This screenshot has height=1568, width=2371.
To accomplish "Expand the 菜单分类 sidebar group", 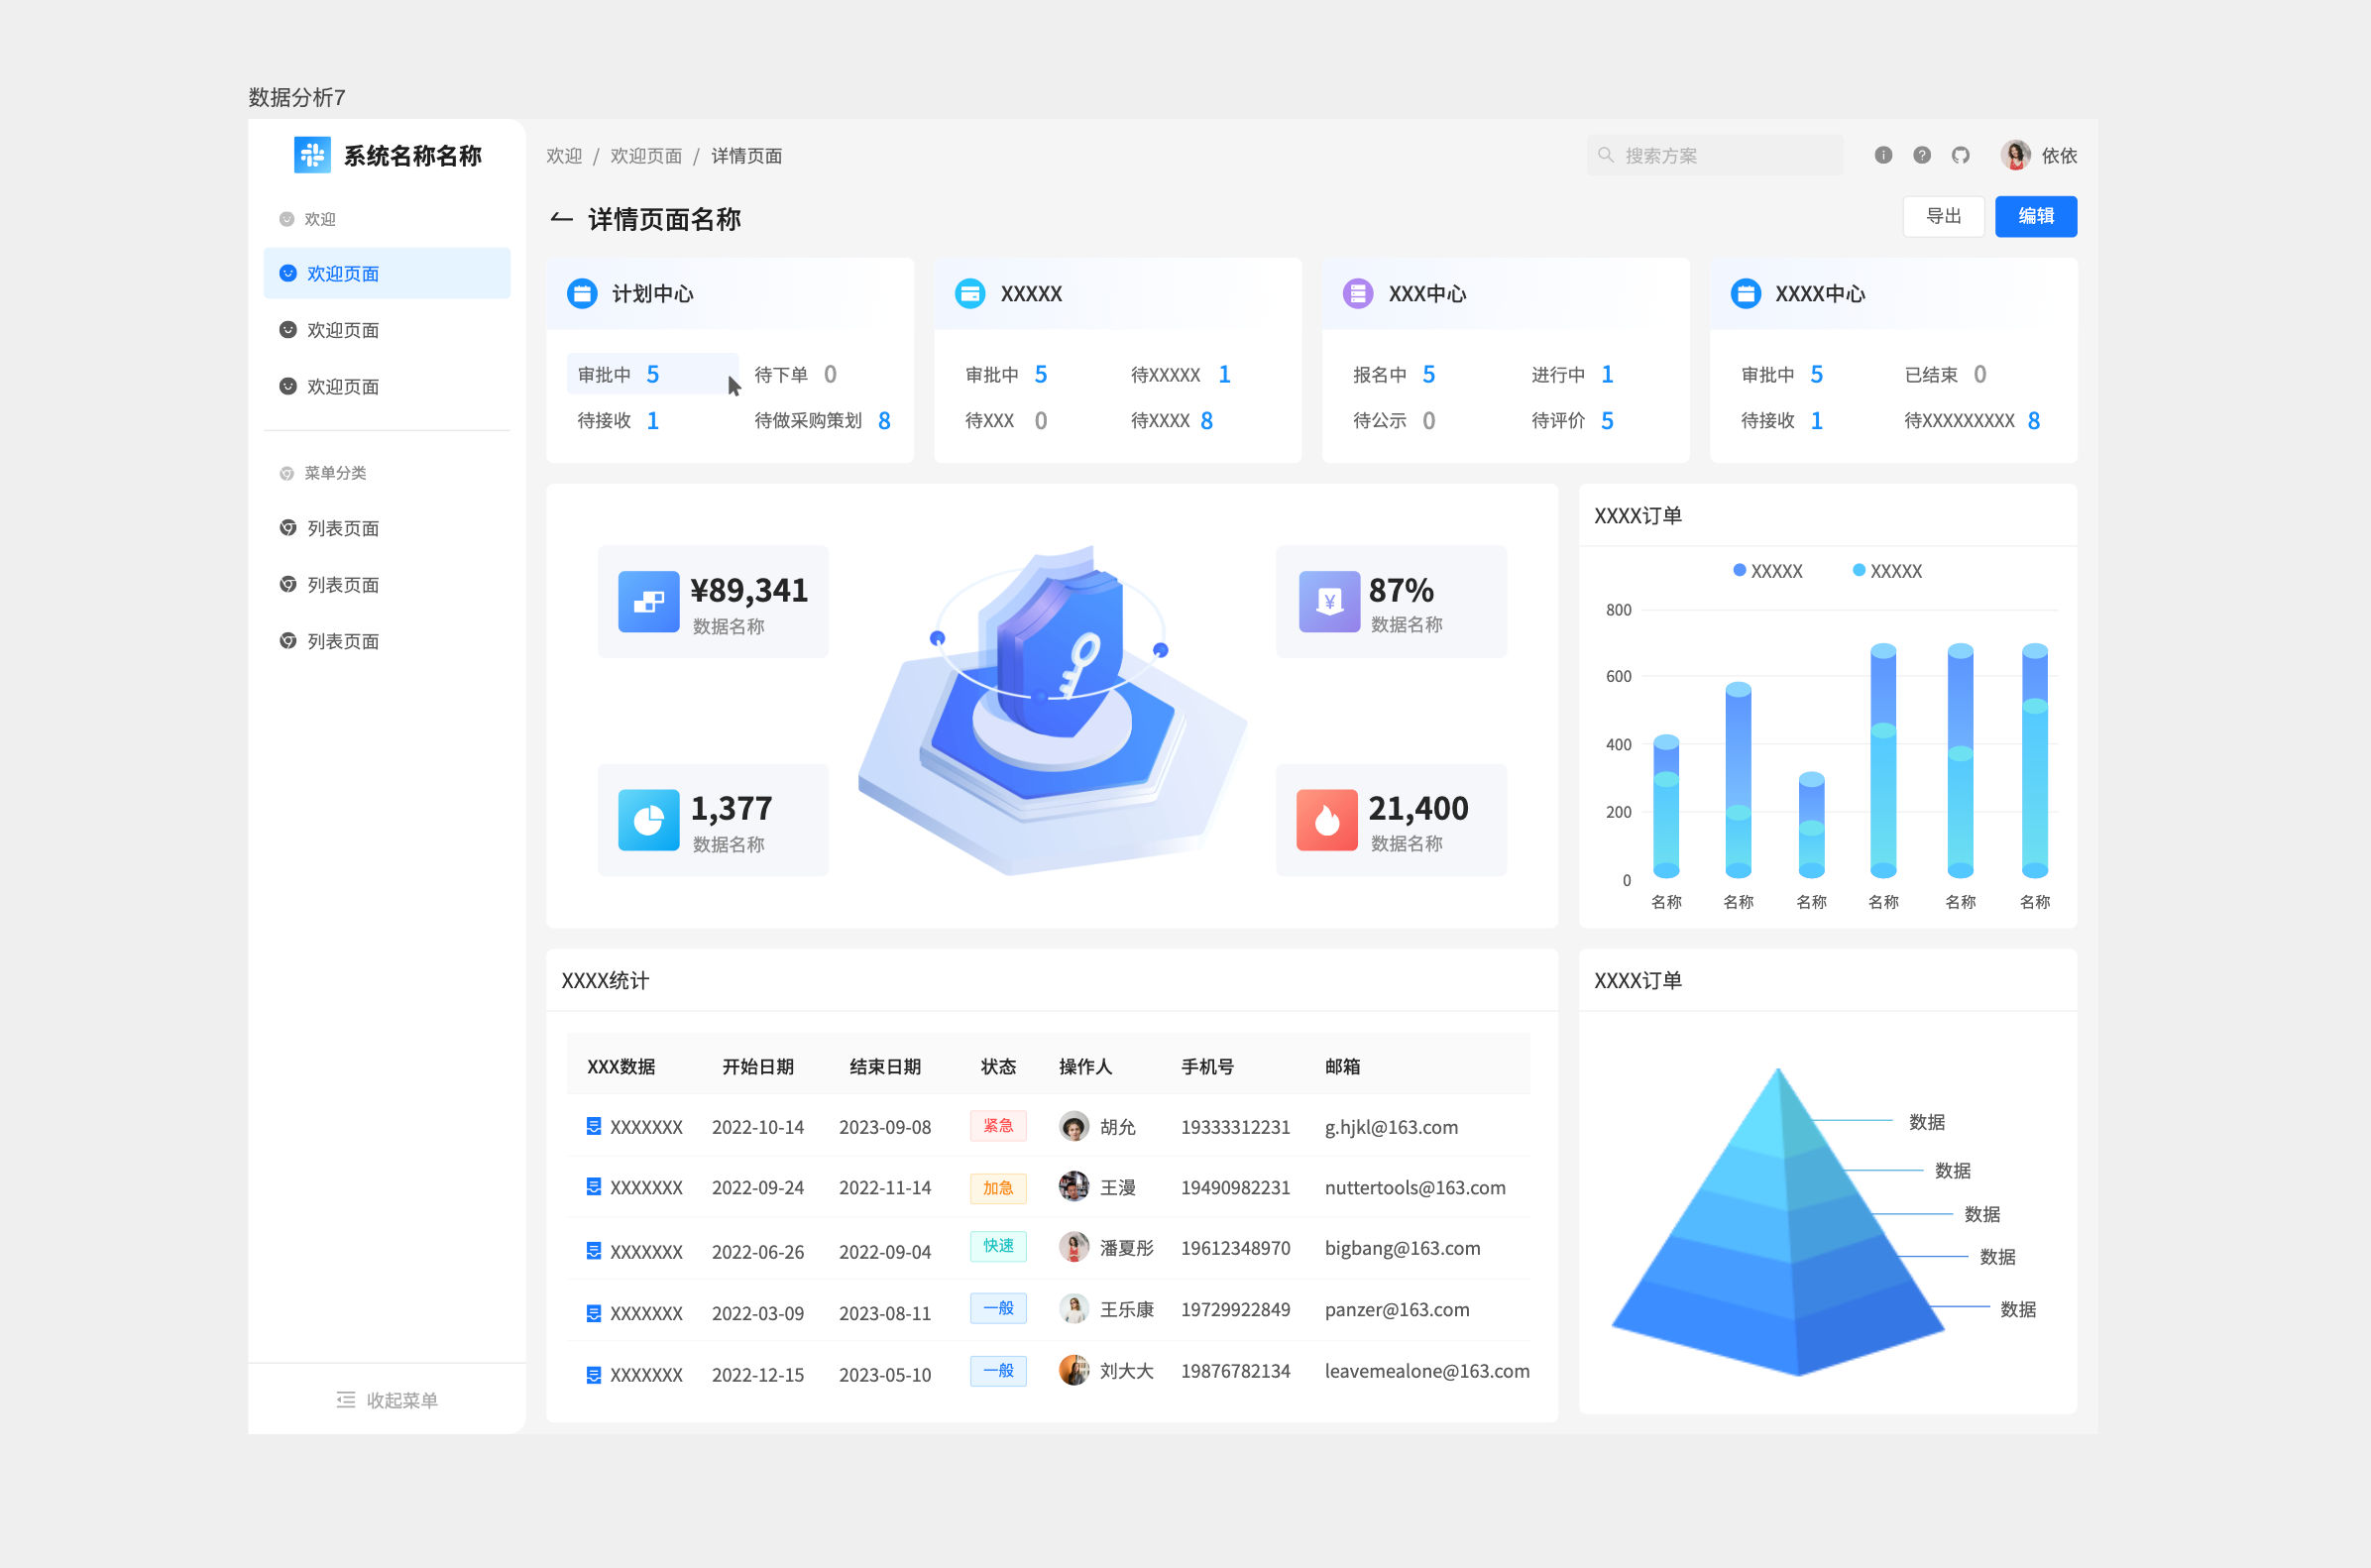I will pos(335,473).
